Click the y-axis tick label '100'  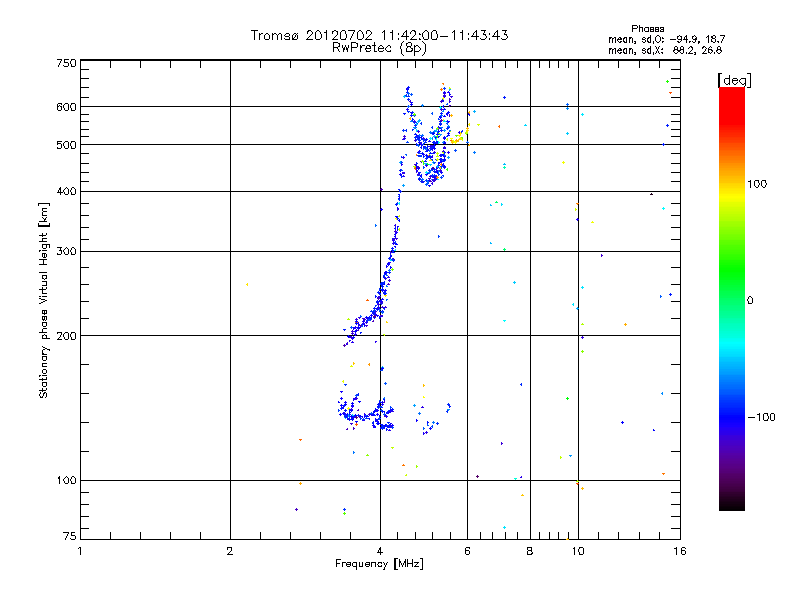click(x=67, y=480)
